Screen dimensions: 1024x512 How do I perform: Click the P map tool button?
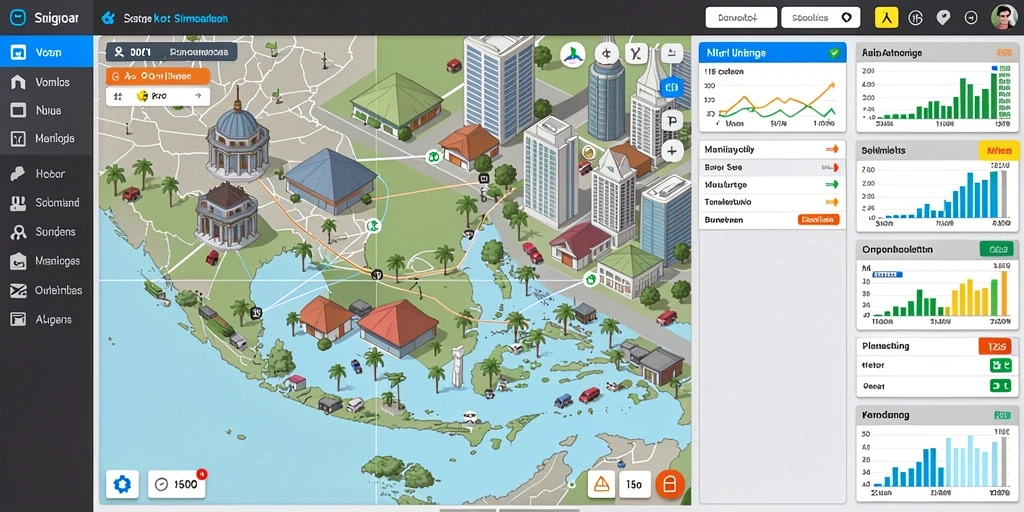pyautogui.click(x=671, y=120)
